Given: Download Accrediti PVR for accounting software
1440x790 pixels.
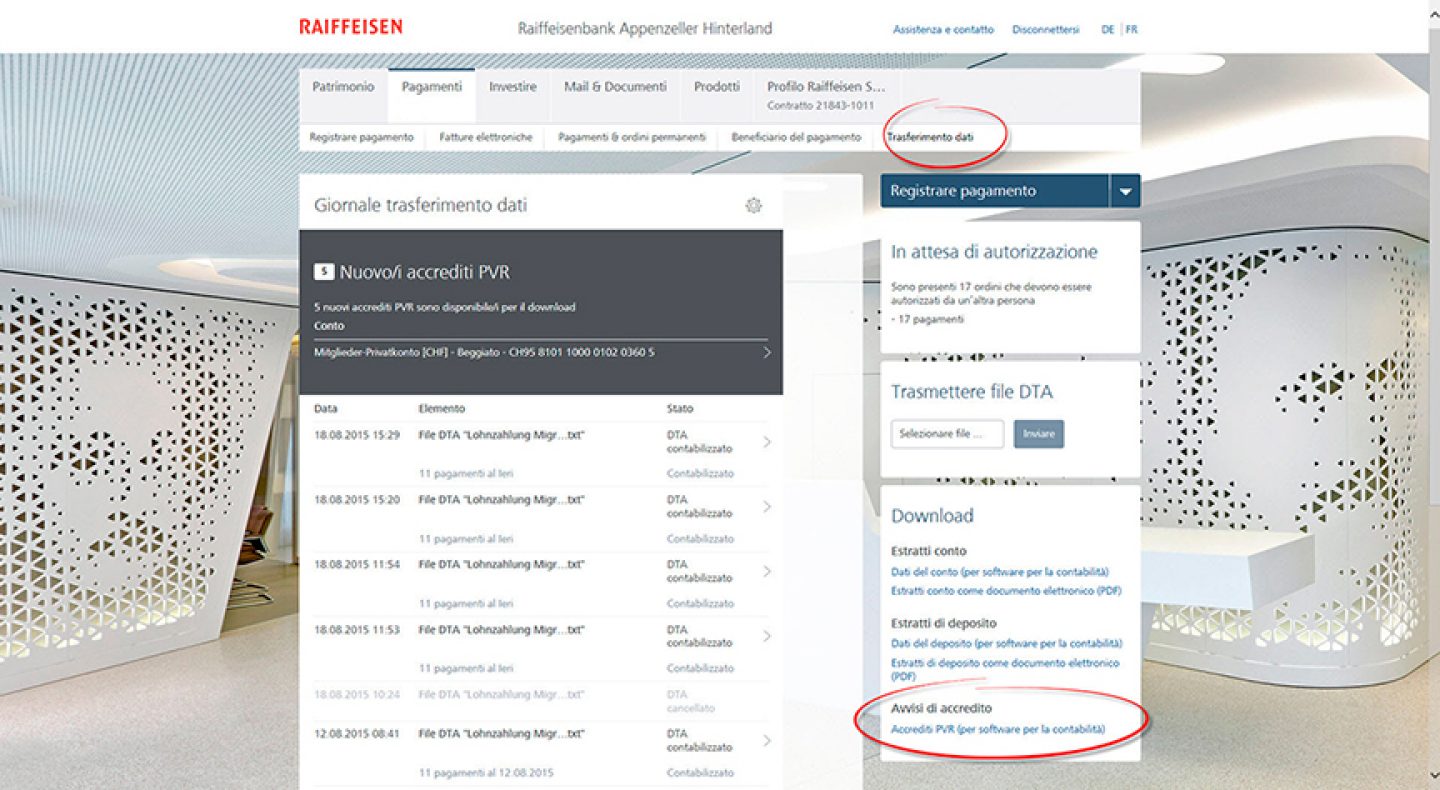Looking at the screenshot, I should click(x=997, y=730).
